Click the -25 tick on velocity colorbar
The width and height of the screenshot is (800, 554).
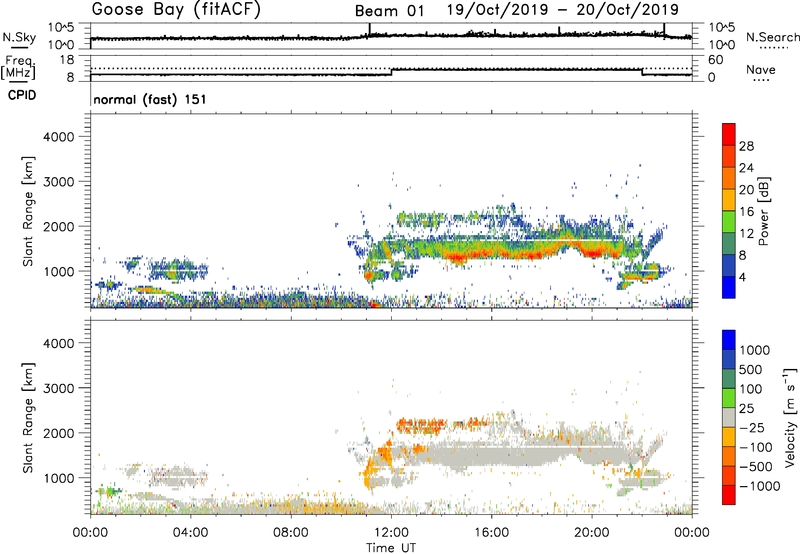pos(752,427)
